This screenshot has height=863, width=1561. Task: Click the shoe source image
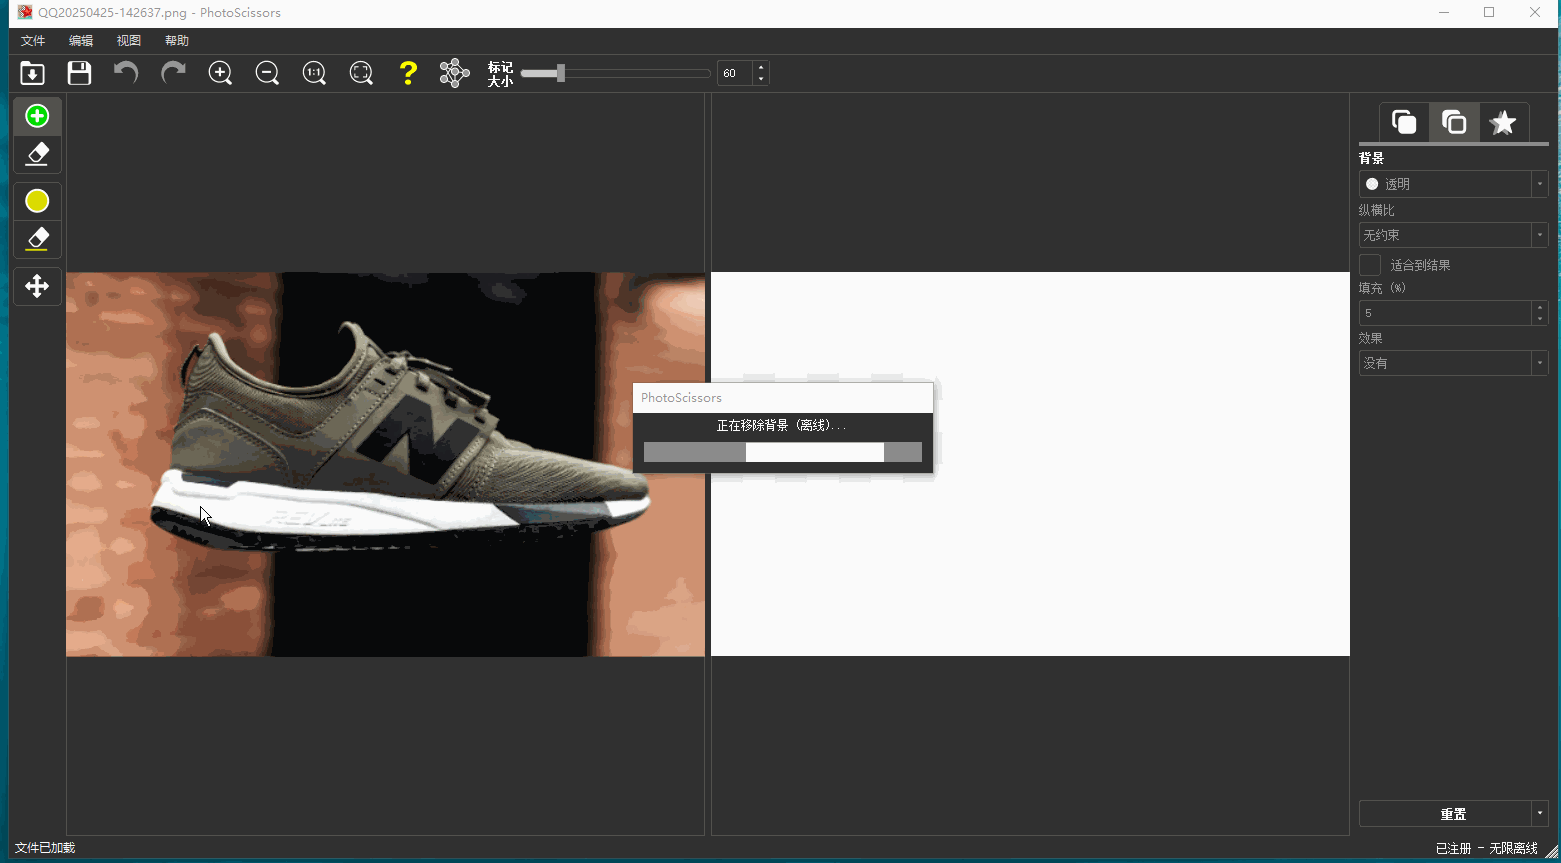pyautogui.click(x=385, y=464)
